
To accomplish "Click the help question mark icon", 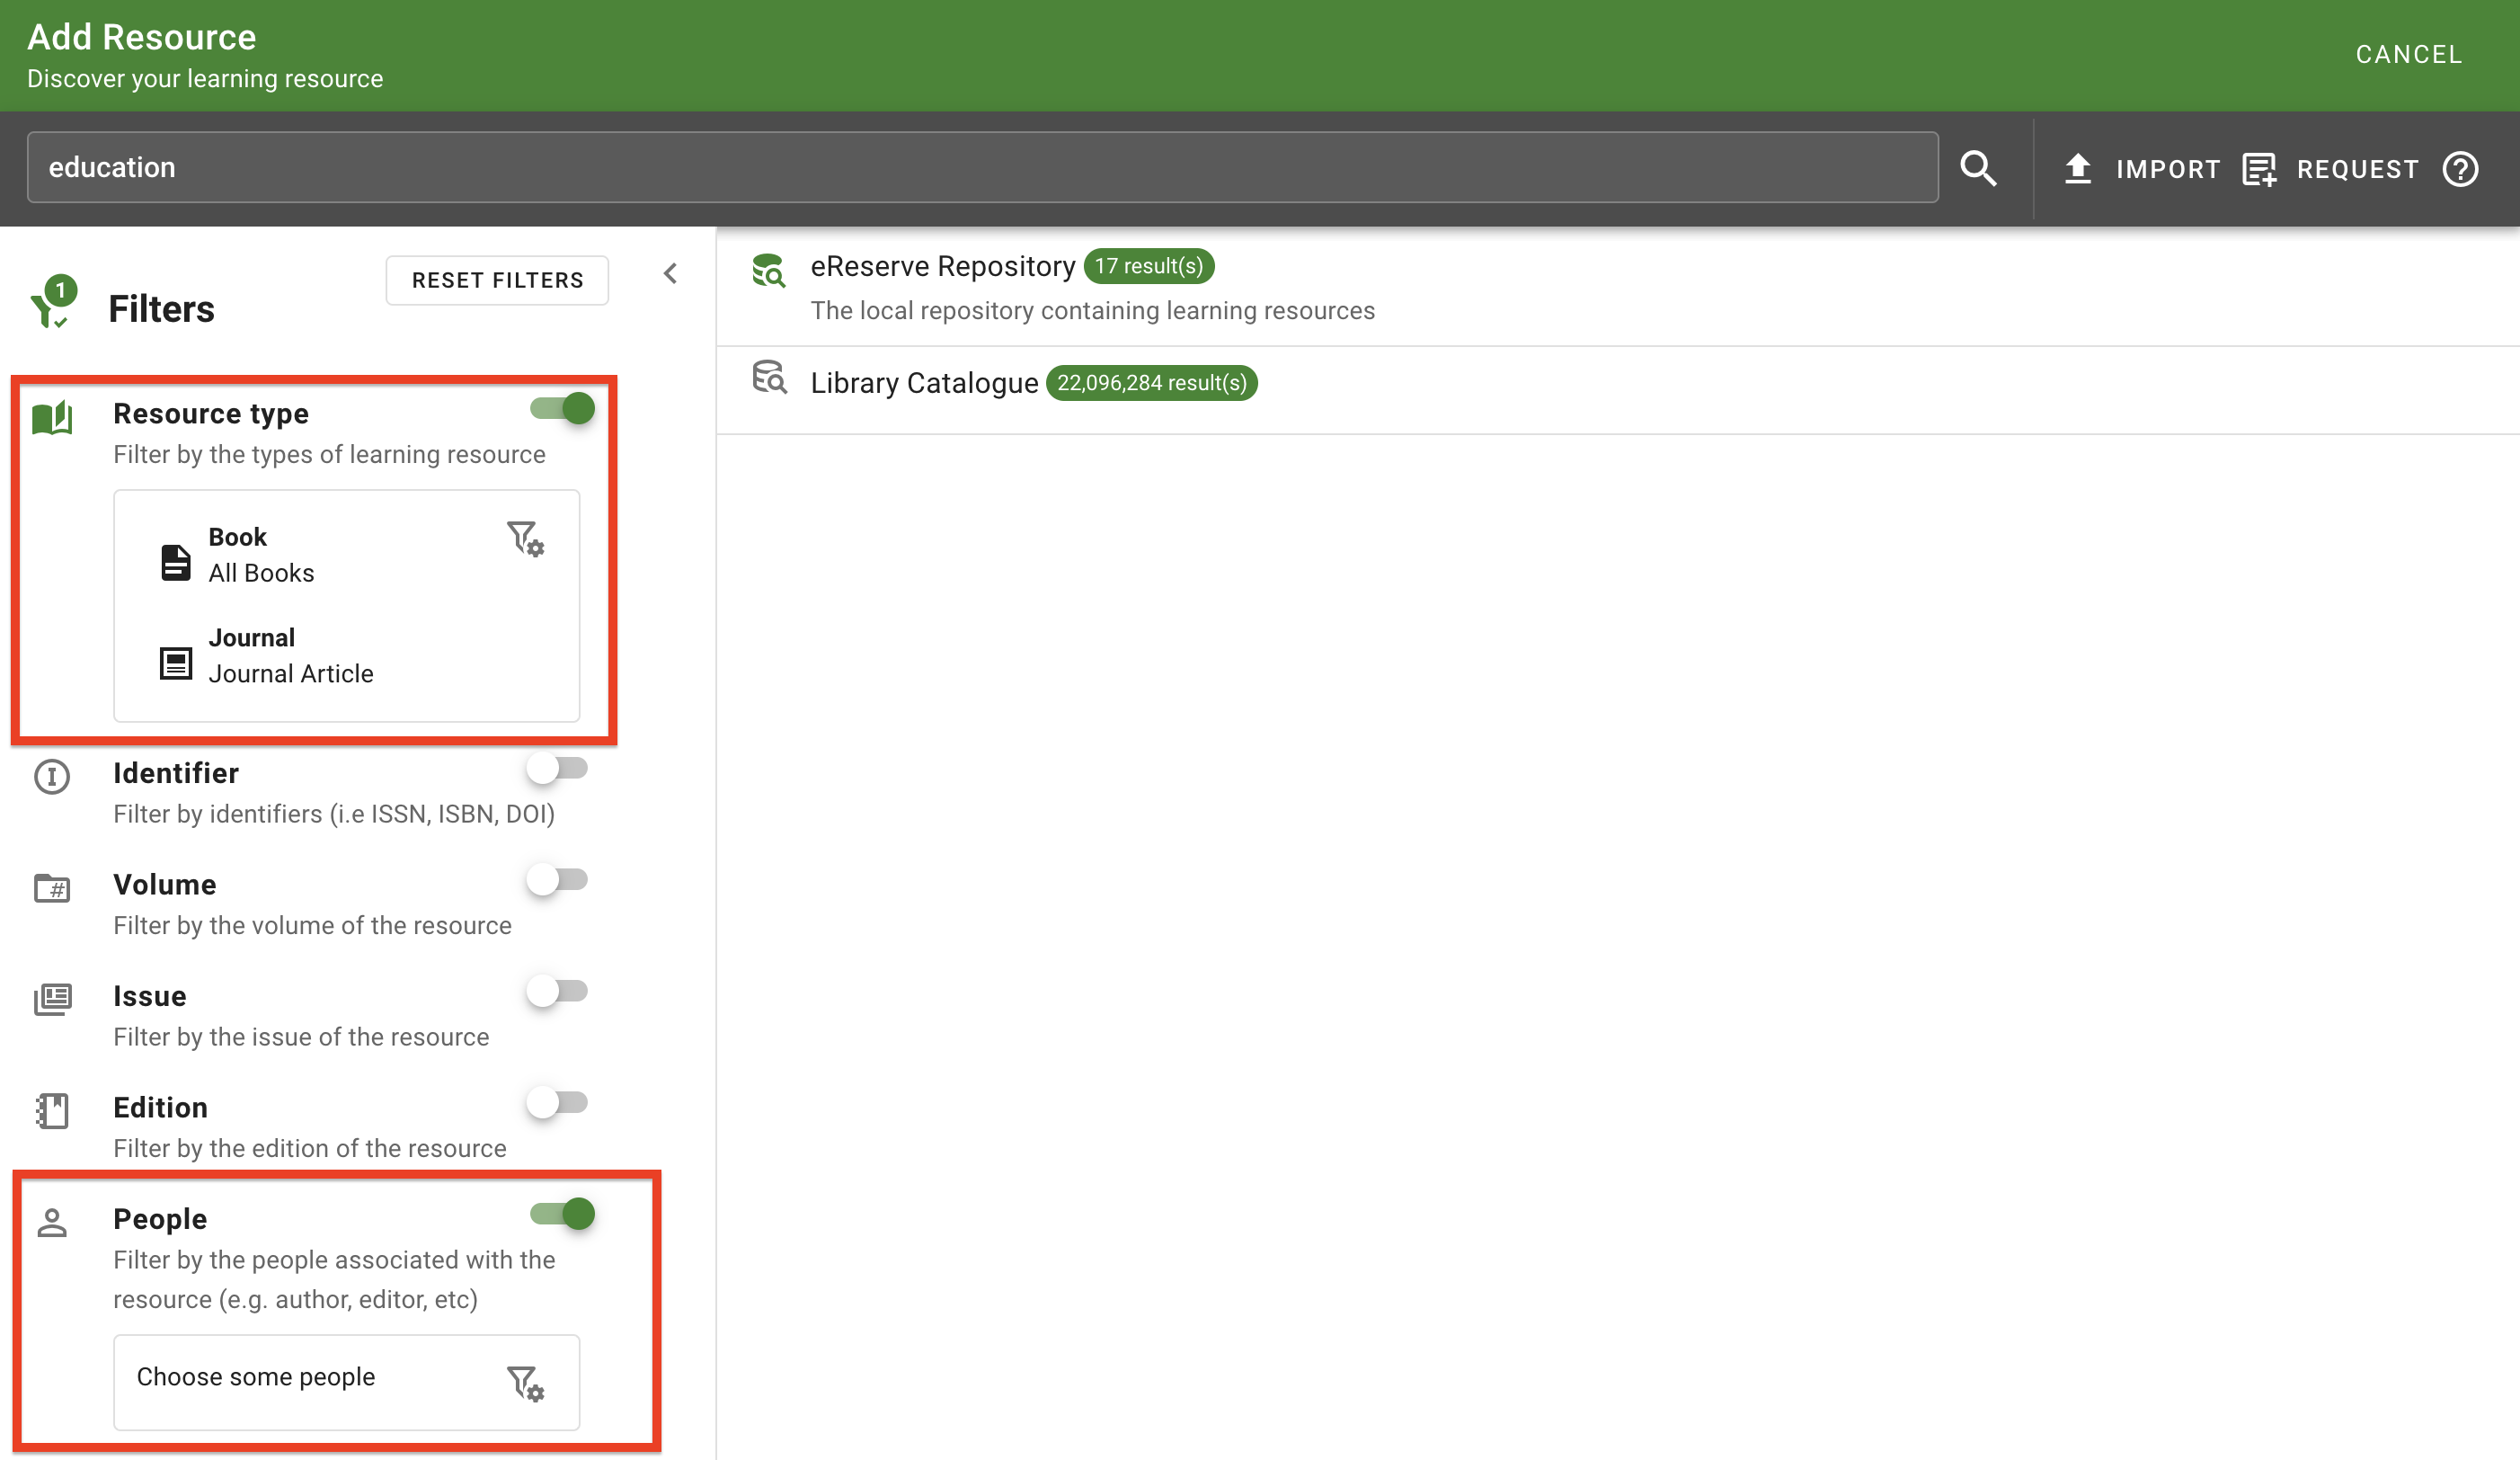I will pyautogui.click(x=2461, y=169).
